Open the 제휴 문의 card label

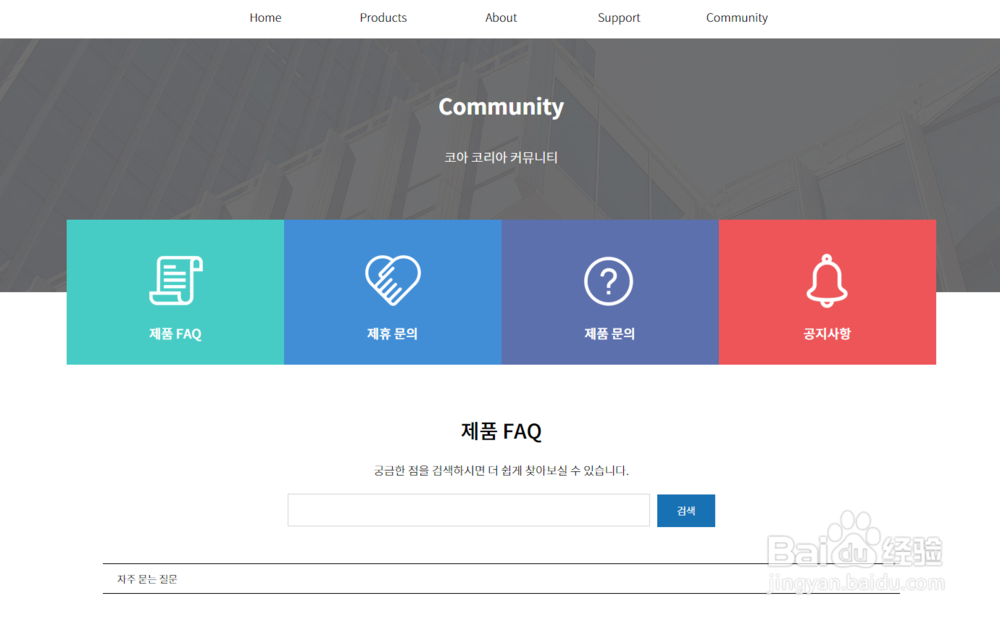[392, 334]
